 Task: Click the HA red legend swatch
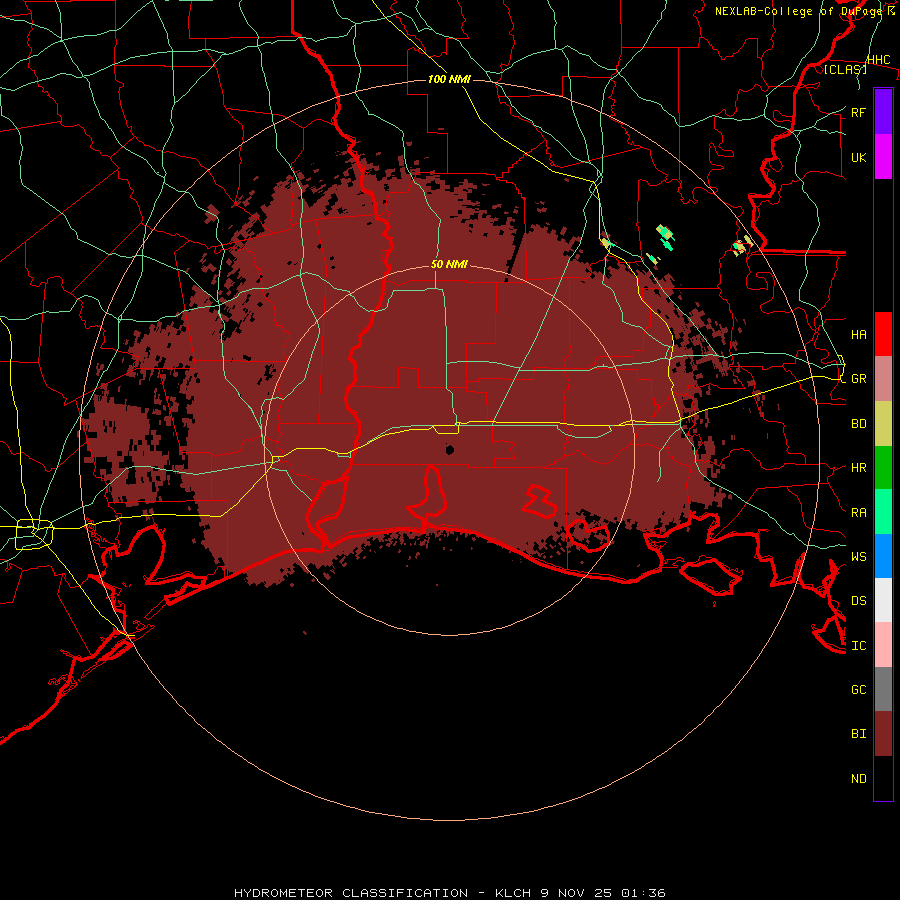(x=883, y=334)
